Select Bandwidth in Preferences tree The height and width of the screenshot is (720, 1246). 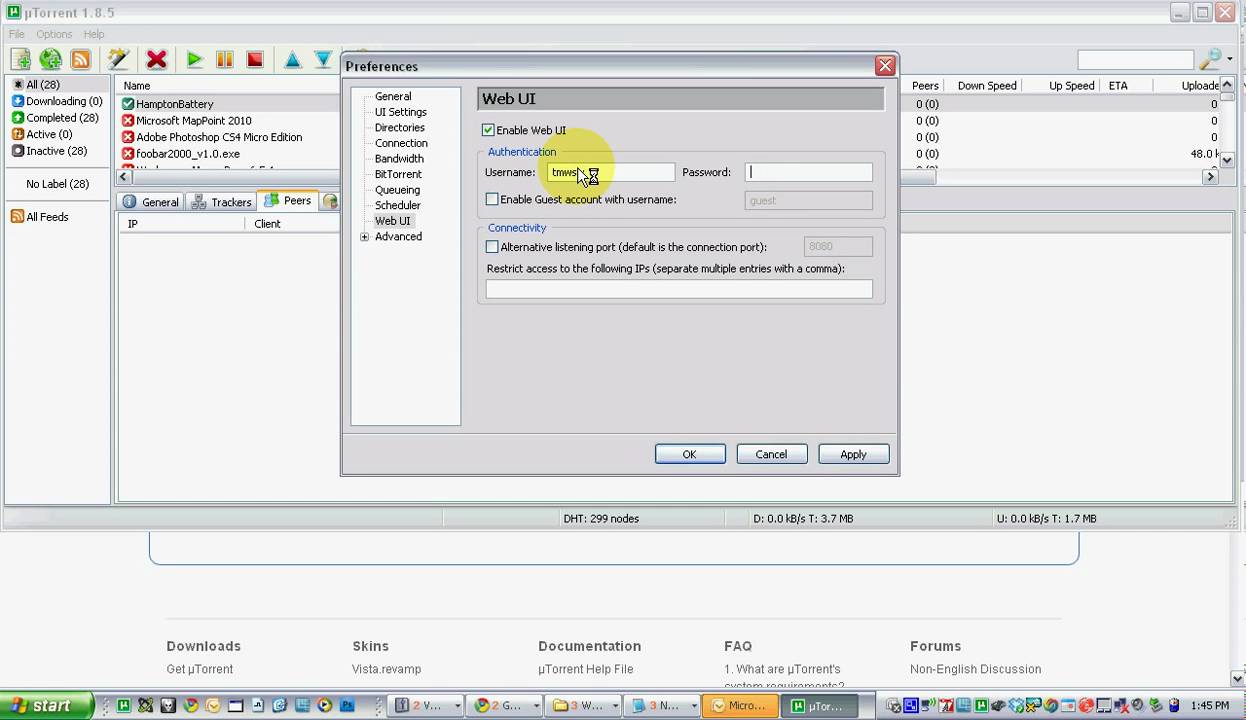(399, 159)
